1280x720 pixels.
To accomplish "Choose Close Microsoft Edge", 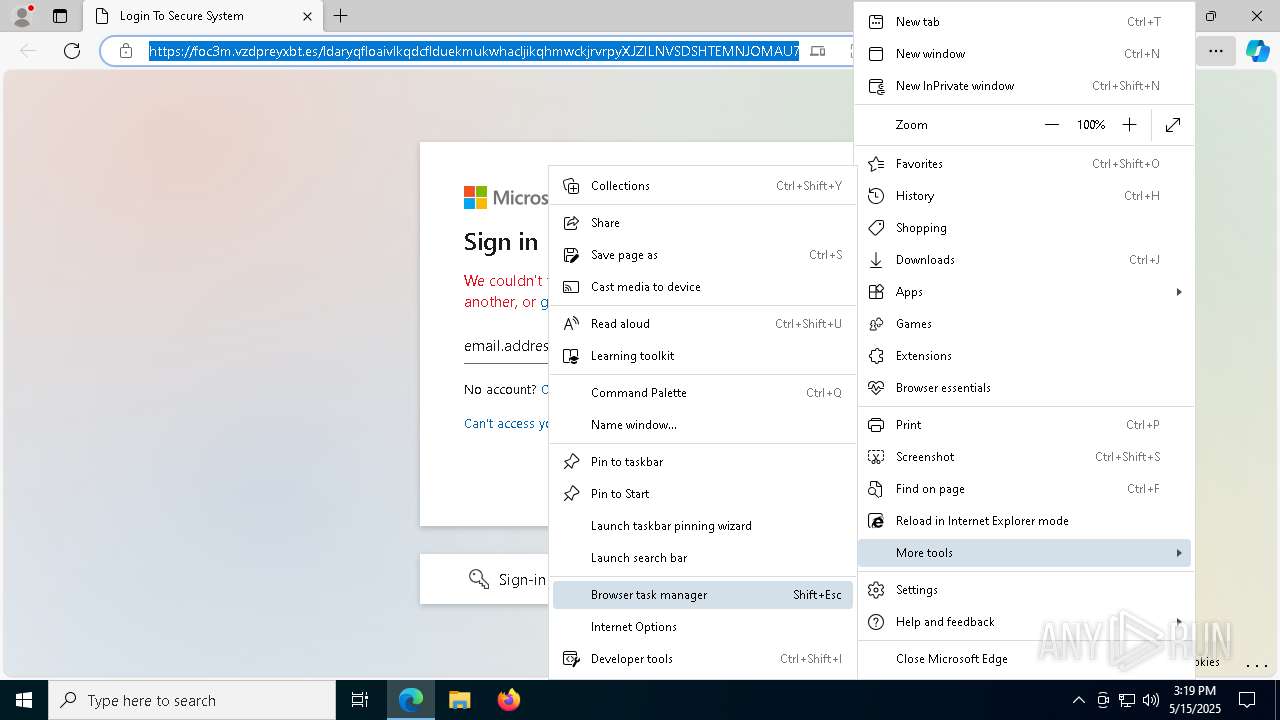I will pos(1025,659).
